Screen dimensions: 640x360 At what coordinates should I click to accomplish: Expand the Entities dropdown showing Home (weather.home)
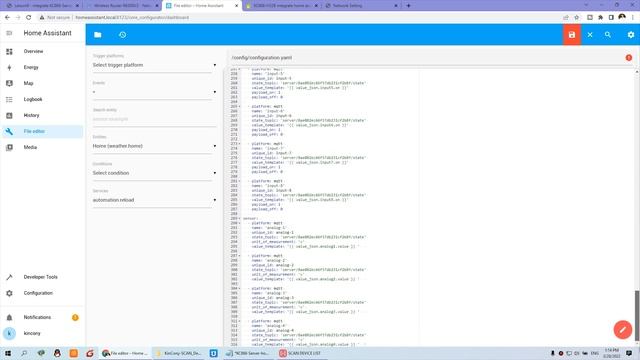[x=154, y=146]
